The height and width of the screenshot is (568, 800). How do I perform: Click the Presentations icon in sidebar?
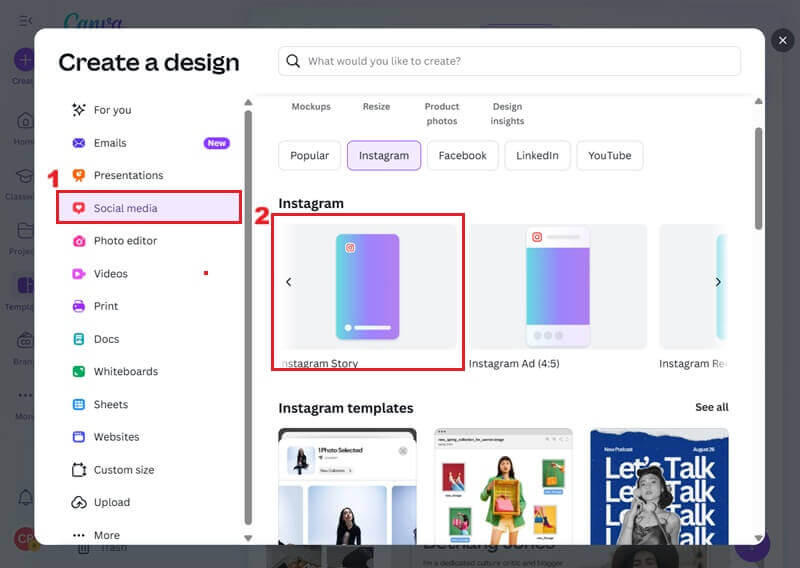[x=79, y=175]
